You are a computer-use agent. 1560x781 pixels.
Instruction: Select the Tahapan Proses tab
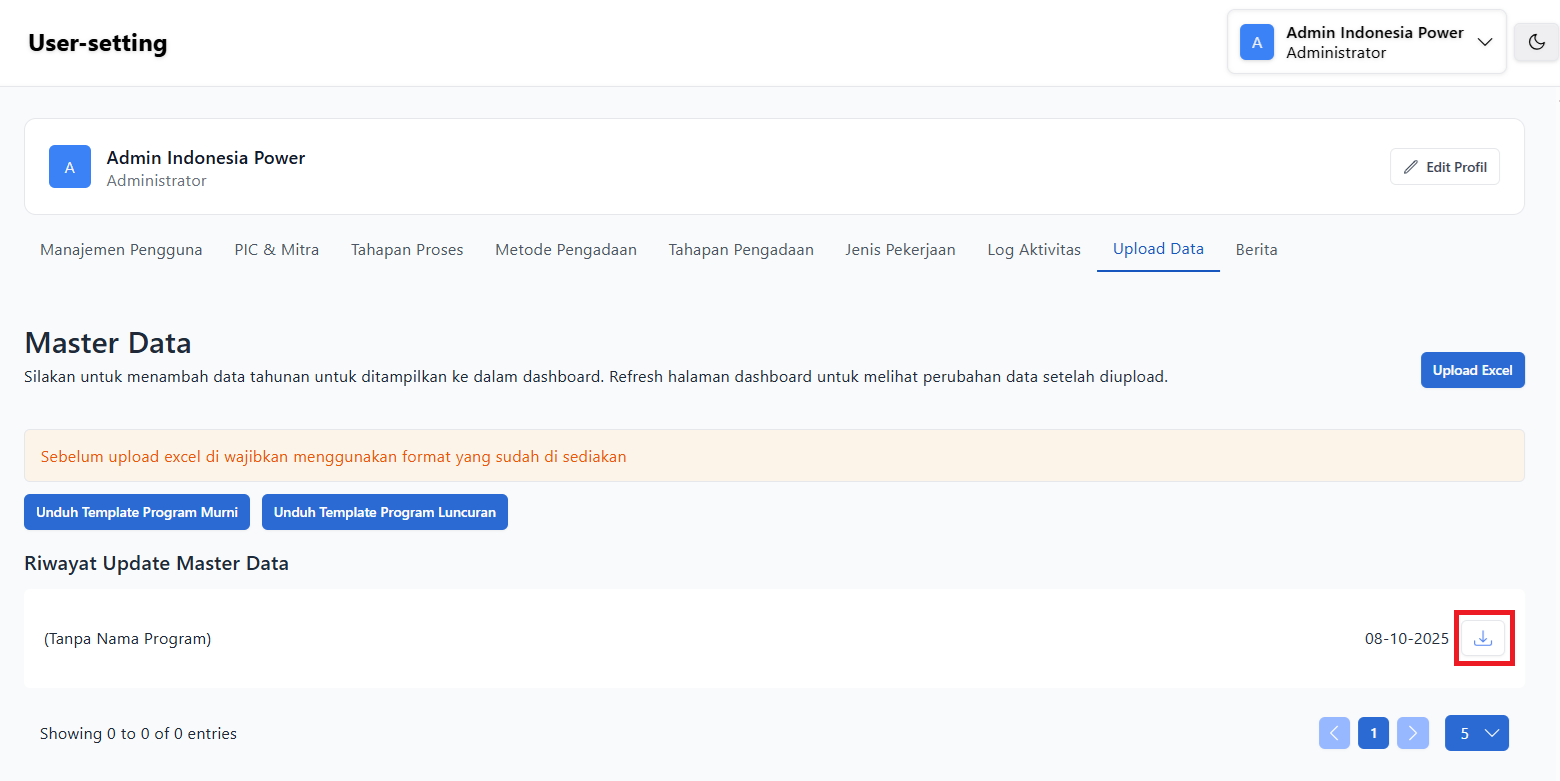pyautogui.click(x=407, y=250)
